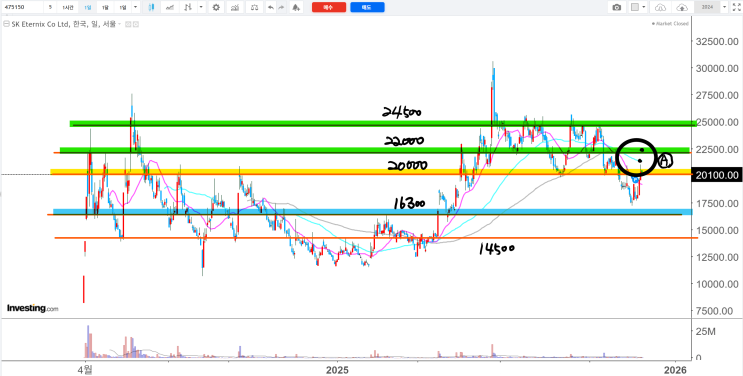Click the 2025 date axis label
Viewport: 743px width, 376px height.
(337, 369)
